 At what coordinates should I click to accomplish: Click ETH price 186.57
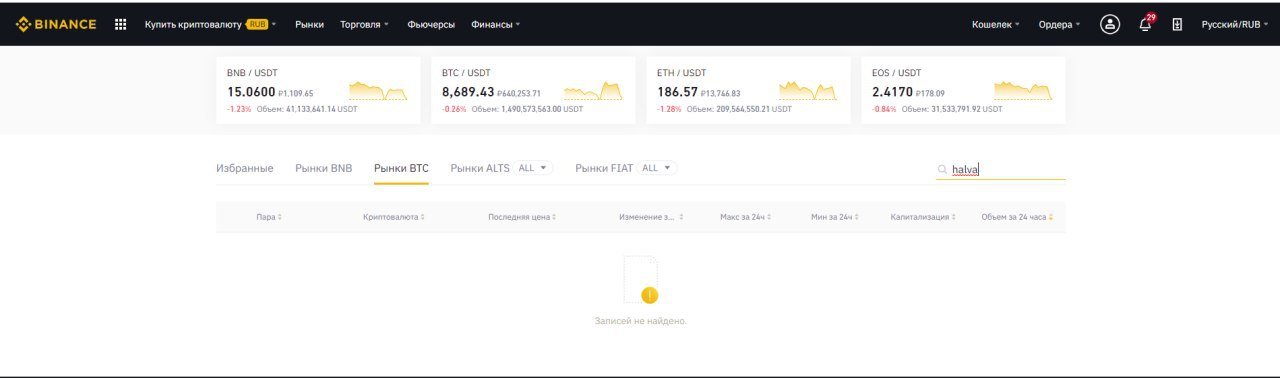coord(677,92)
